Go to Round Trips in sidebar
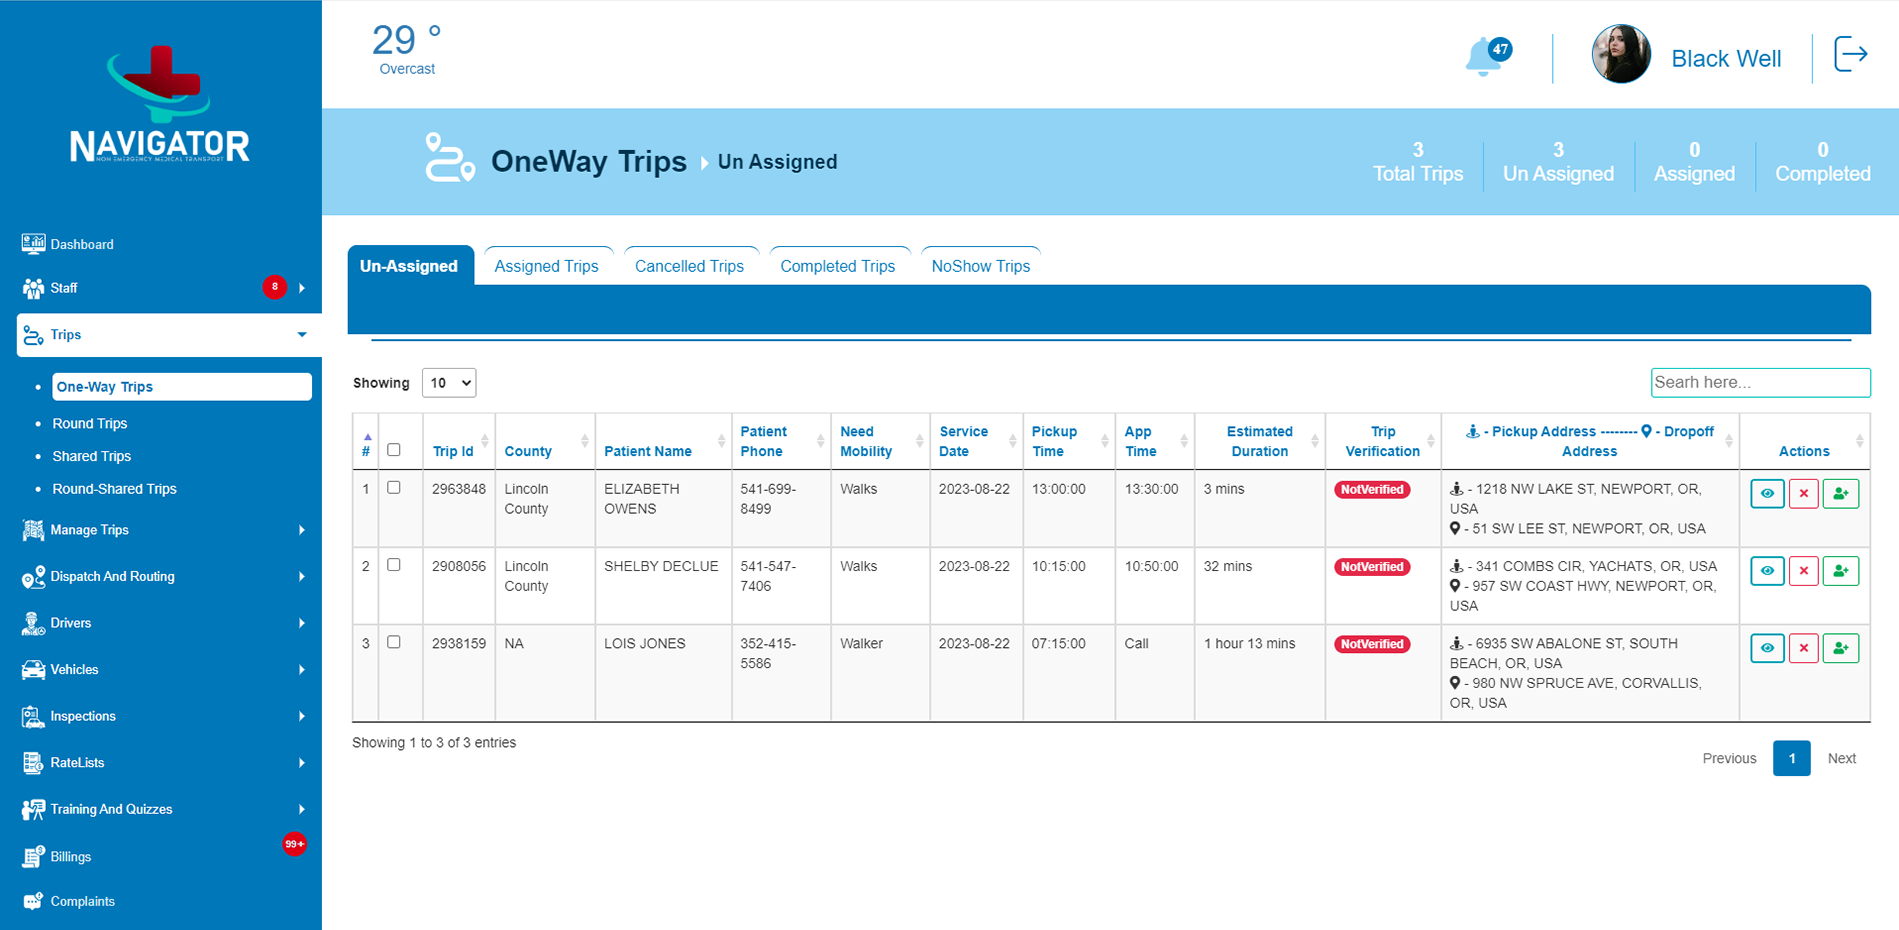Image resolution: width=1899 pixels, height=930 pixels. [90, 423]
